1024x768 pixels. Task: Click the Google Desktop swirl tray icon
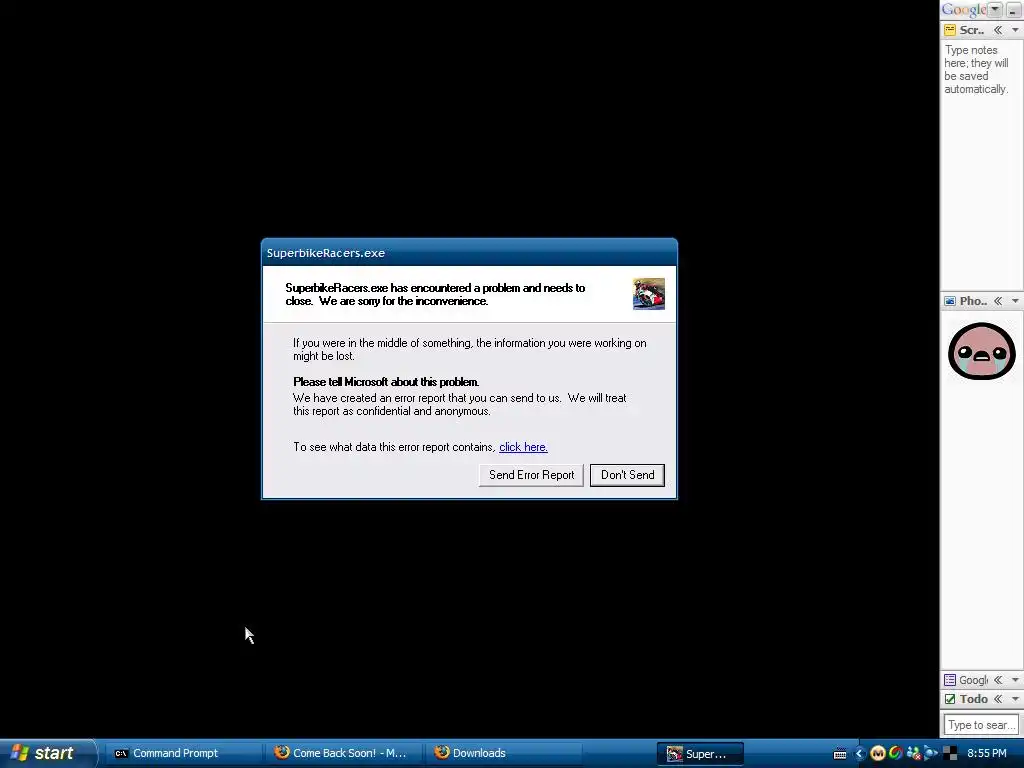(x=895, y=753)
